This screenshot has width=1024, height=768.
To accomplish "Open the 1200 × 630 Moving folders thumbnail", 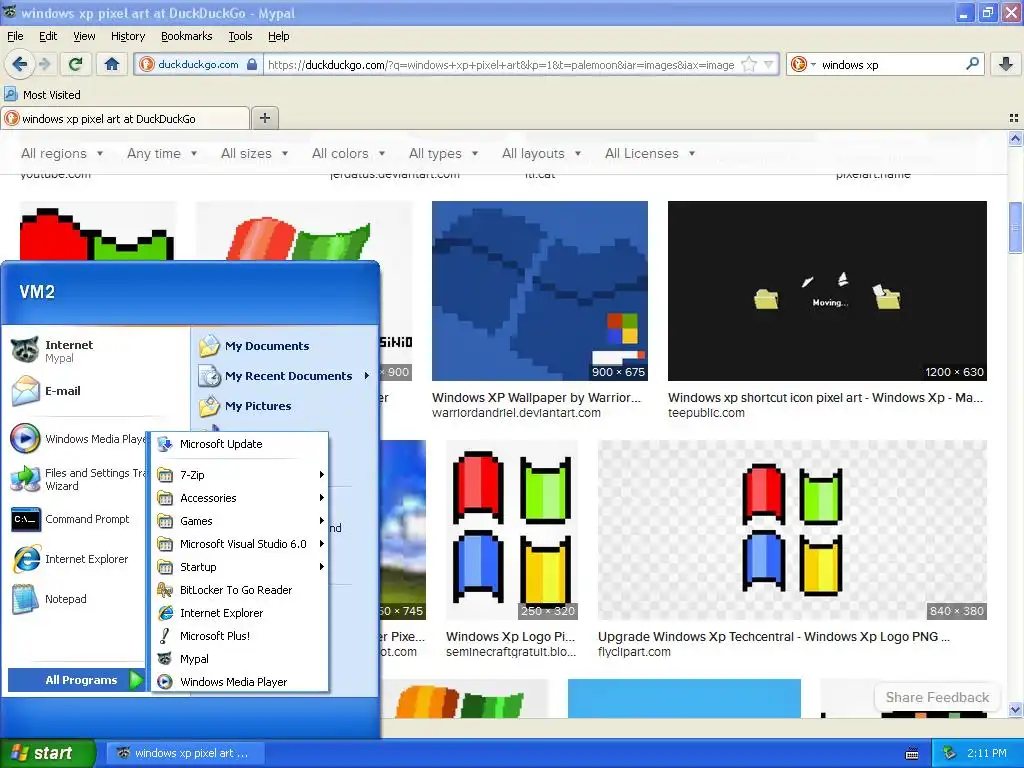I will (827, 291).
